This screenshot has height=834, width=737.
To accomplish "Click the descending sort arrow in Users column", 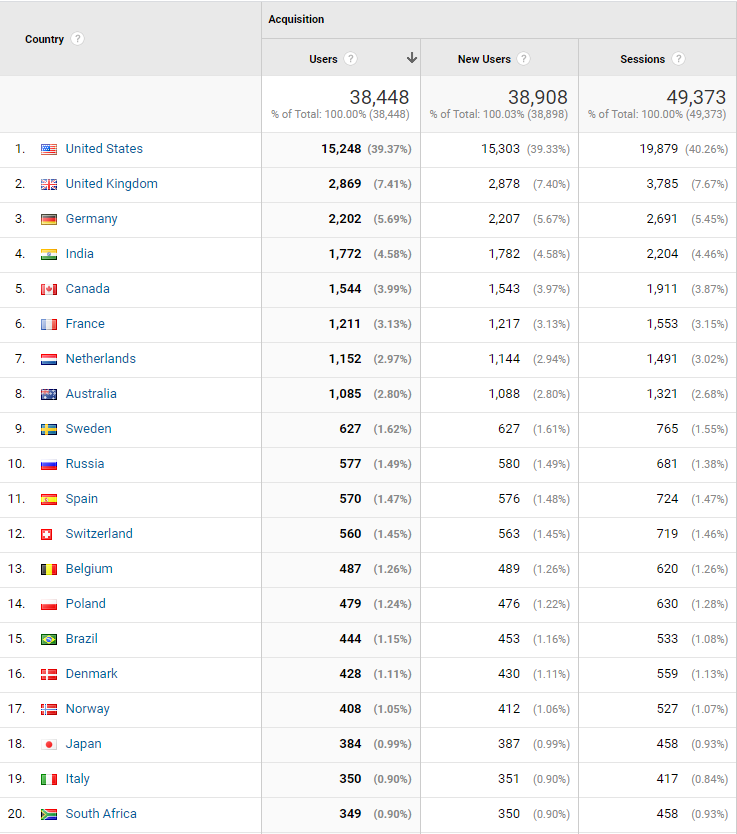I will click(411, 59).
